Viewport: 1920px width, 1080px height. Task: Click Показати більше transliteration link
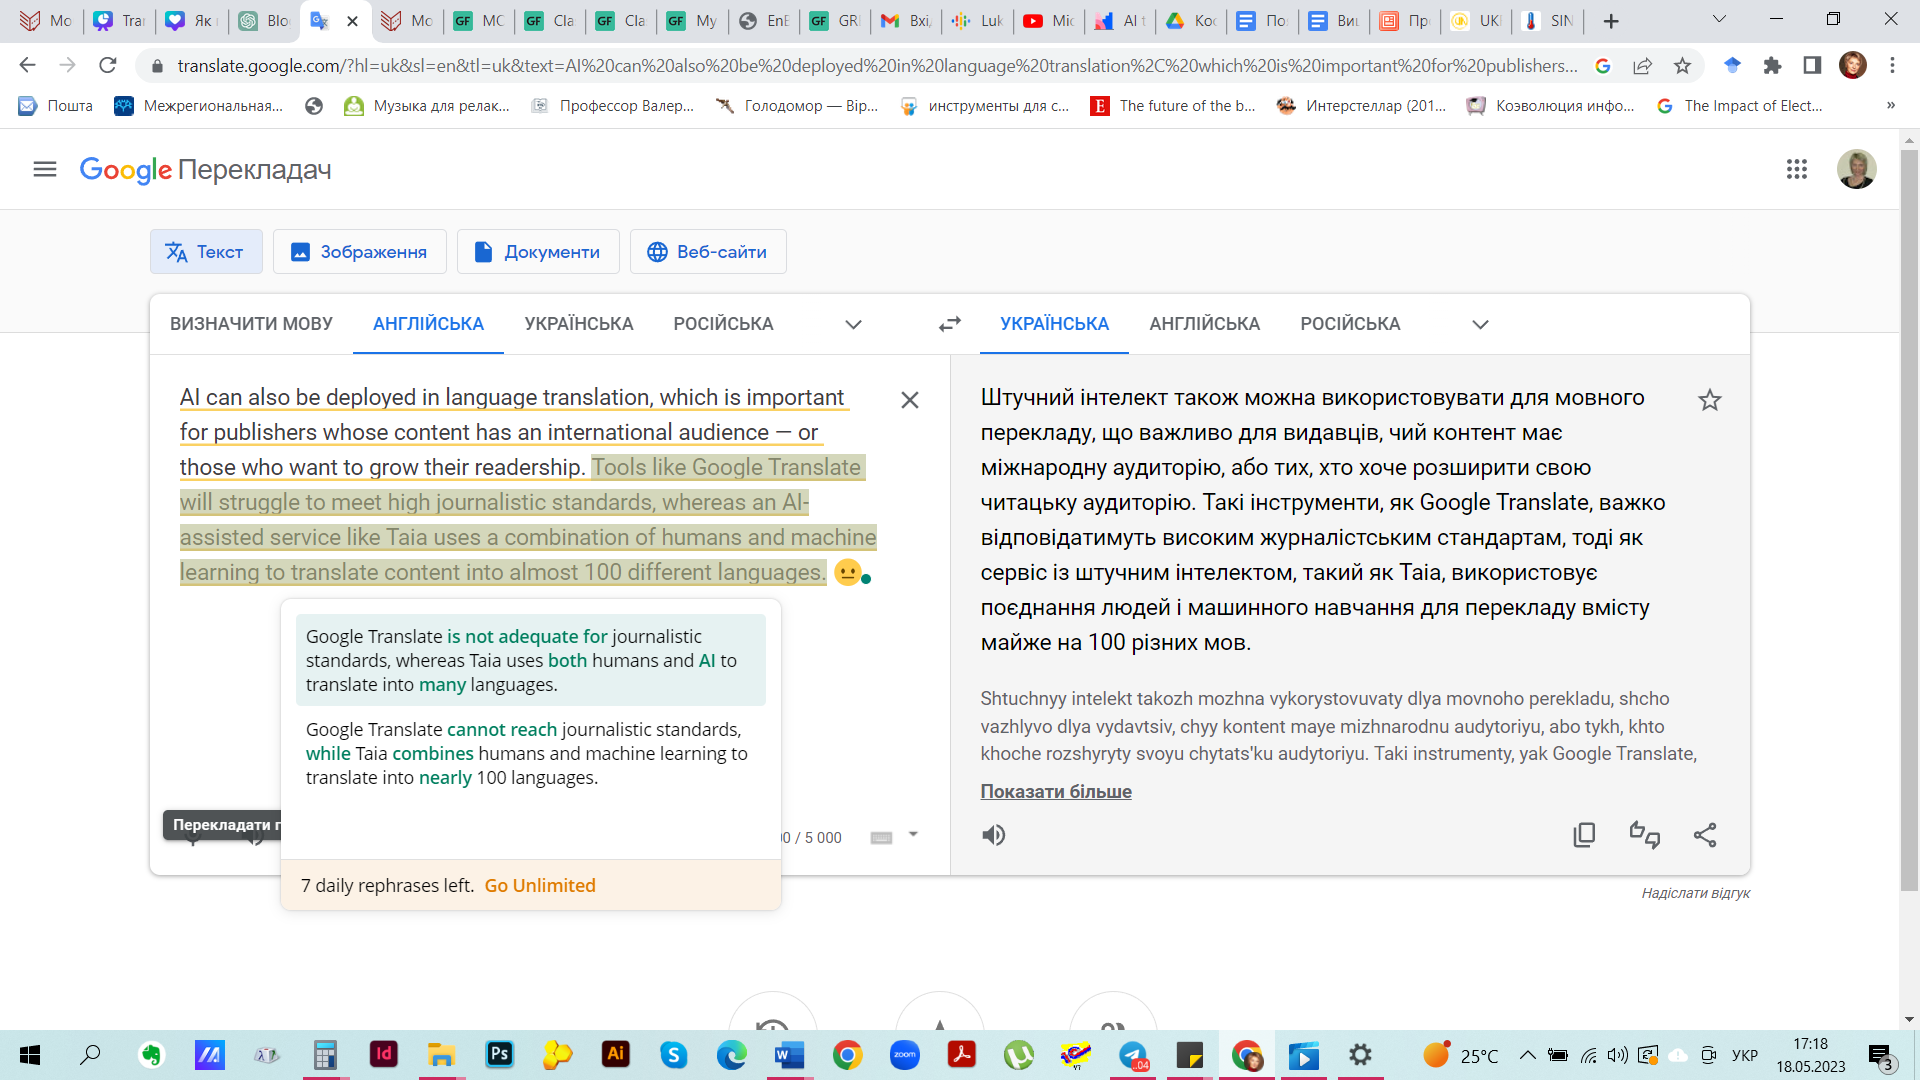1056,791
